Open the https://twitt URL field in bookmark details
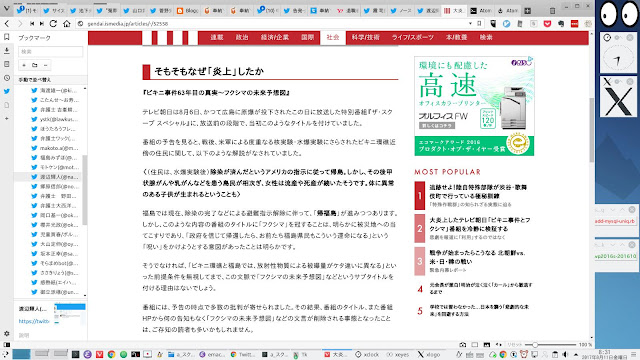The width and height of the screenshot is (640, 360). 34,321
